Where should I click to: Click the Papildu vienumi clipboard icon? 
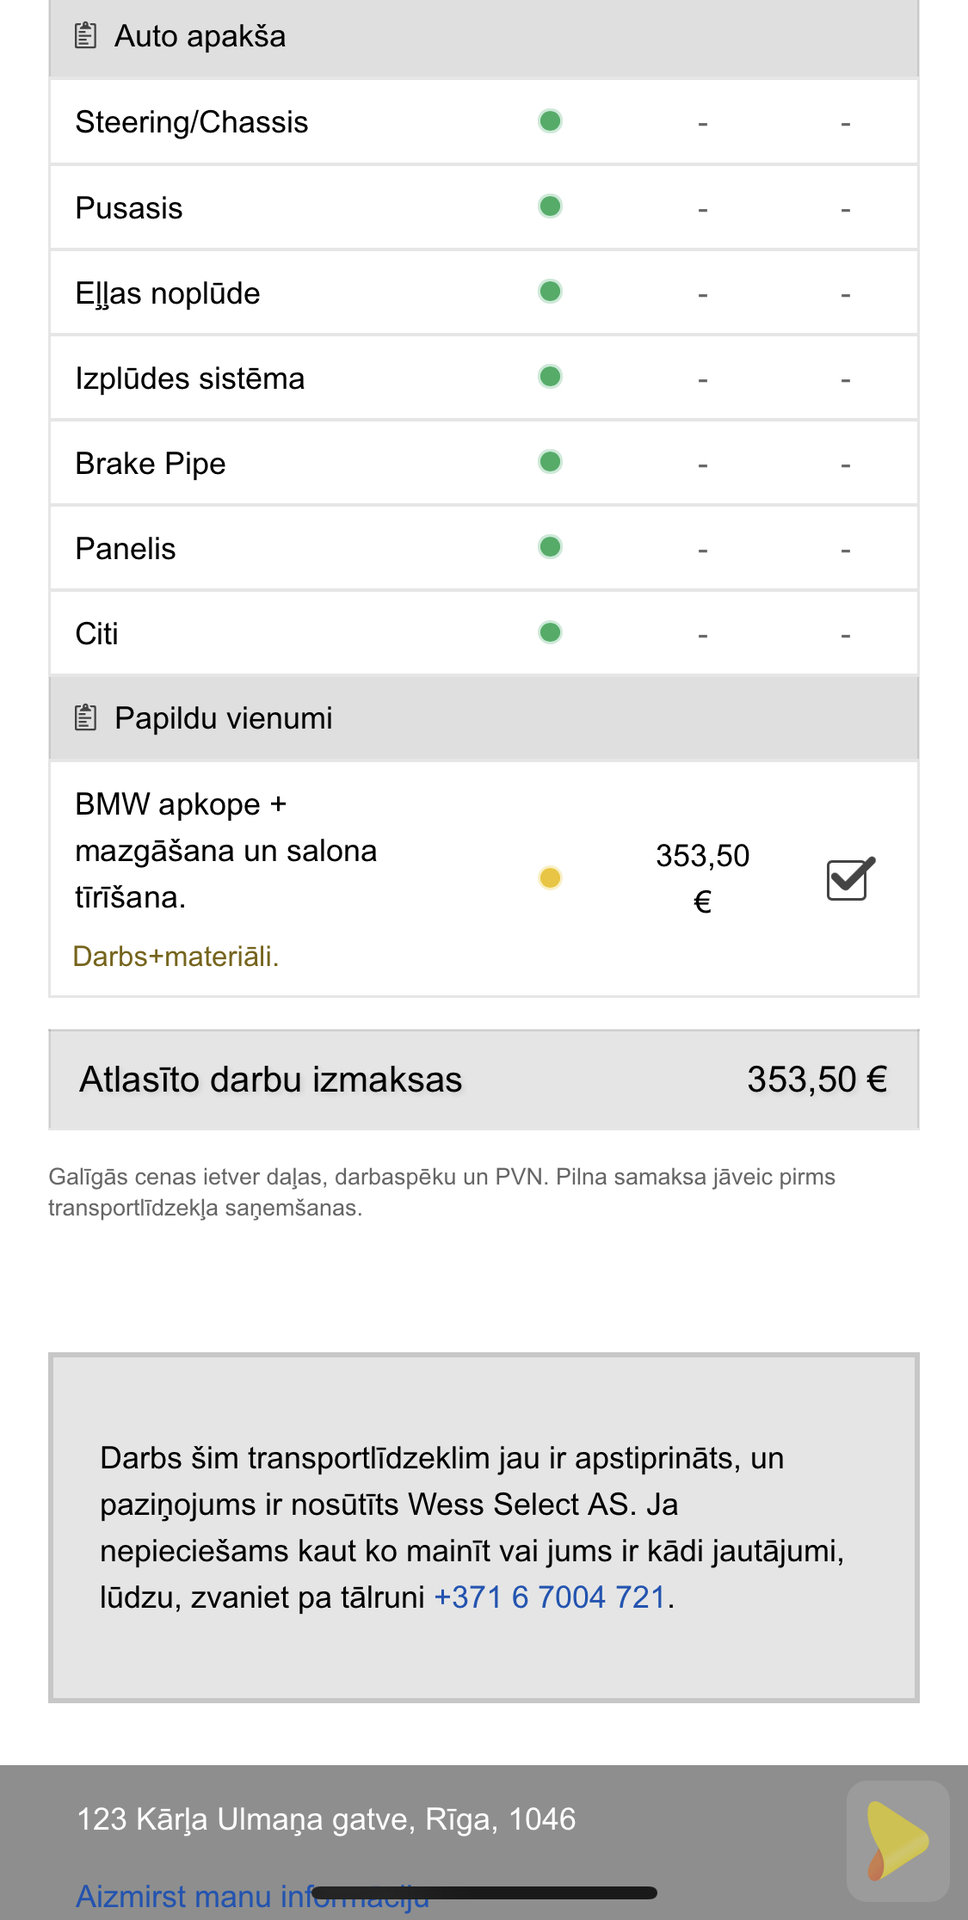[86, 718]
